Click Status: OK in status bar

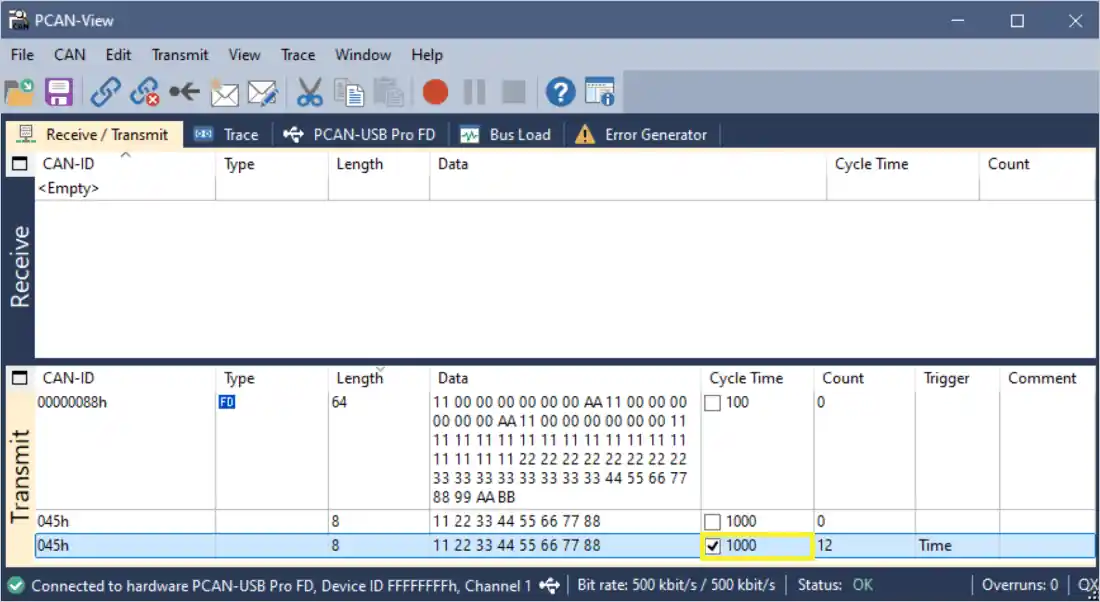tap(836, 585)
